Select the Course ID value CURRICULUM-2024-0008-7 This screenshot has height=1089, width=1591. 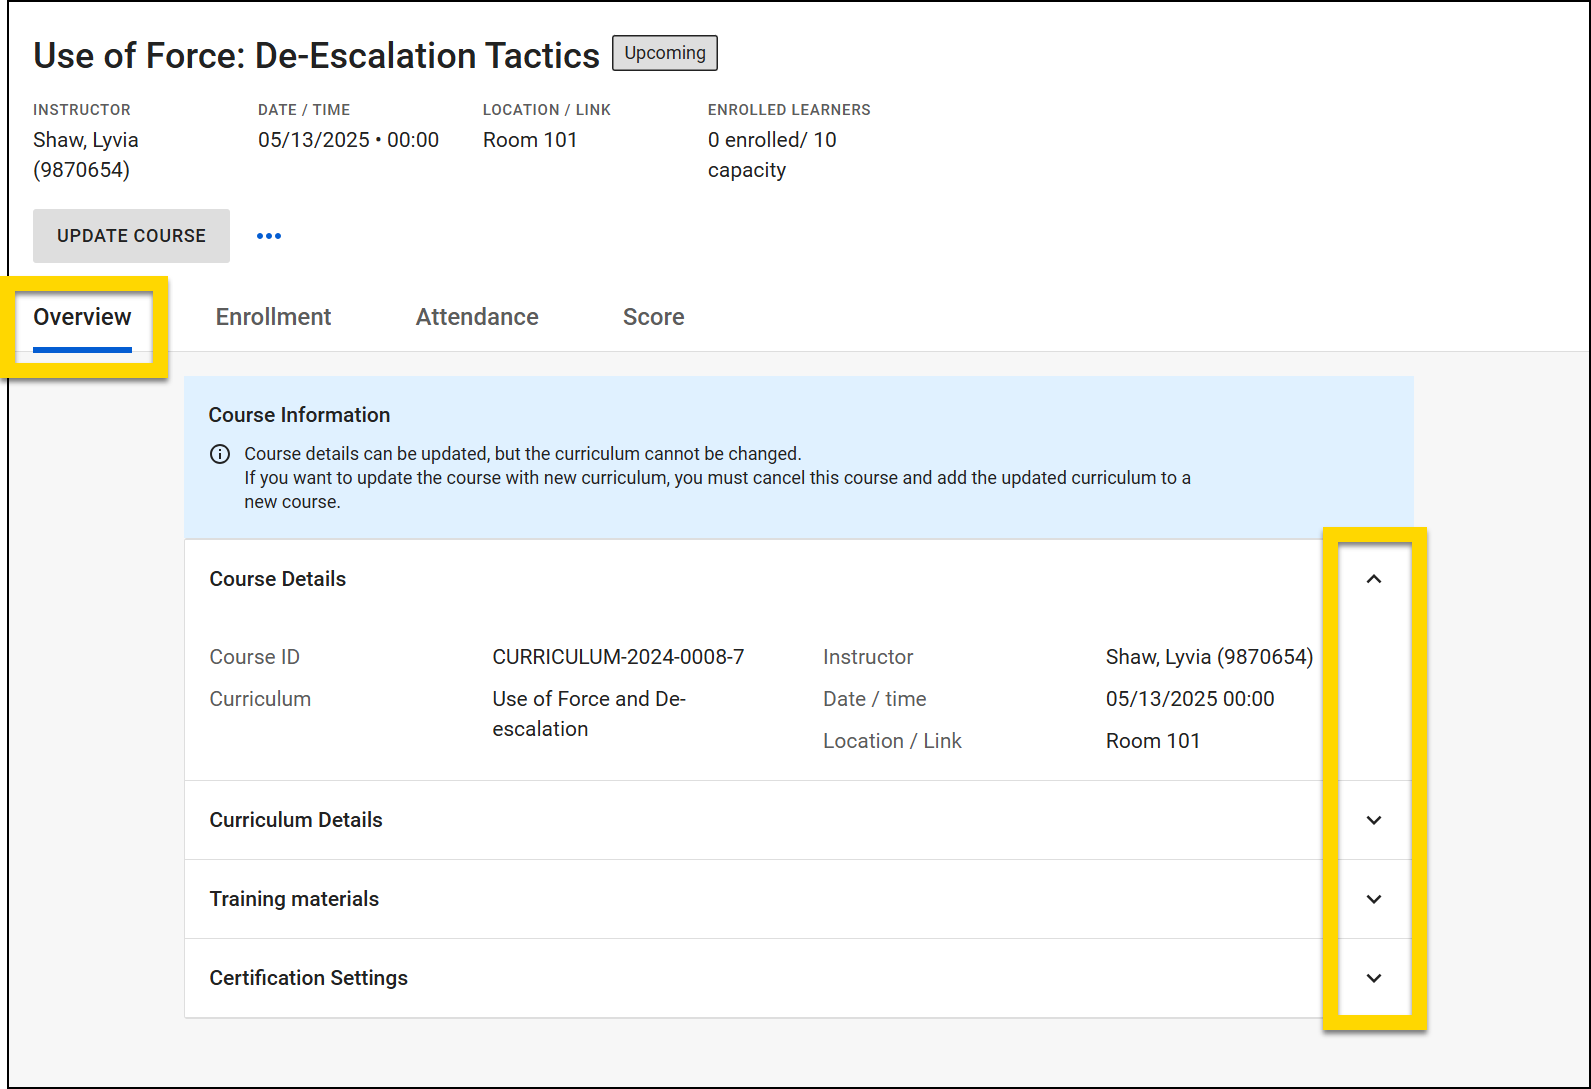click(618, 657)
